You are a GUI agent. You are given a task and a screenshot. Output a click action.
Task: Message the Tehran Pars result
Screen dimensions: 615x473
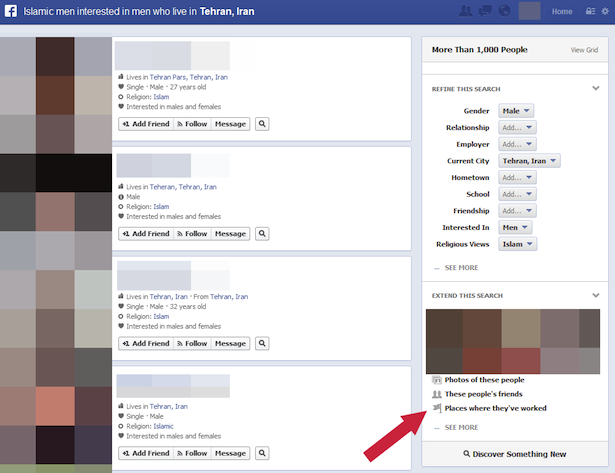coord(230,124)
